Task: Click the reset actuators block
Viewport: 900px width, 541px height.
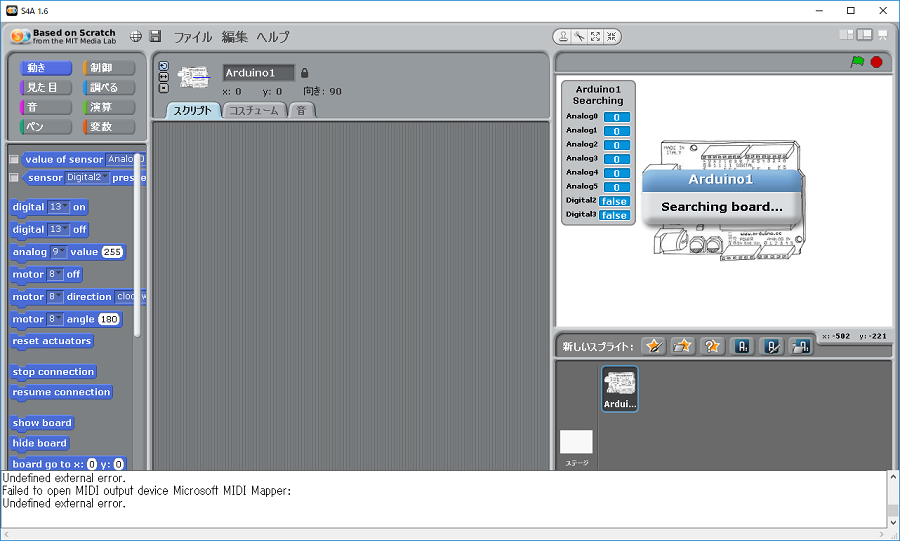Action: pos(52,341)
